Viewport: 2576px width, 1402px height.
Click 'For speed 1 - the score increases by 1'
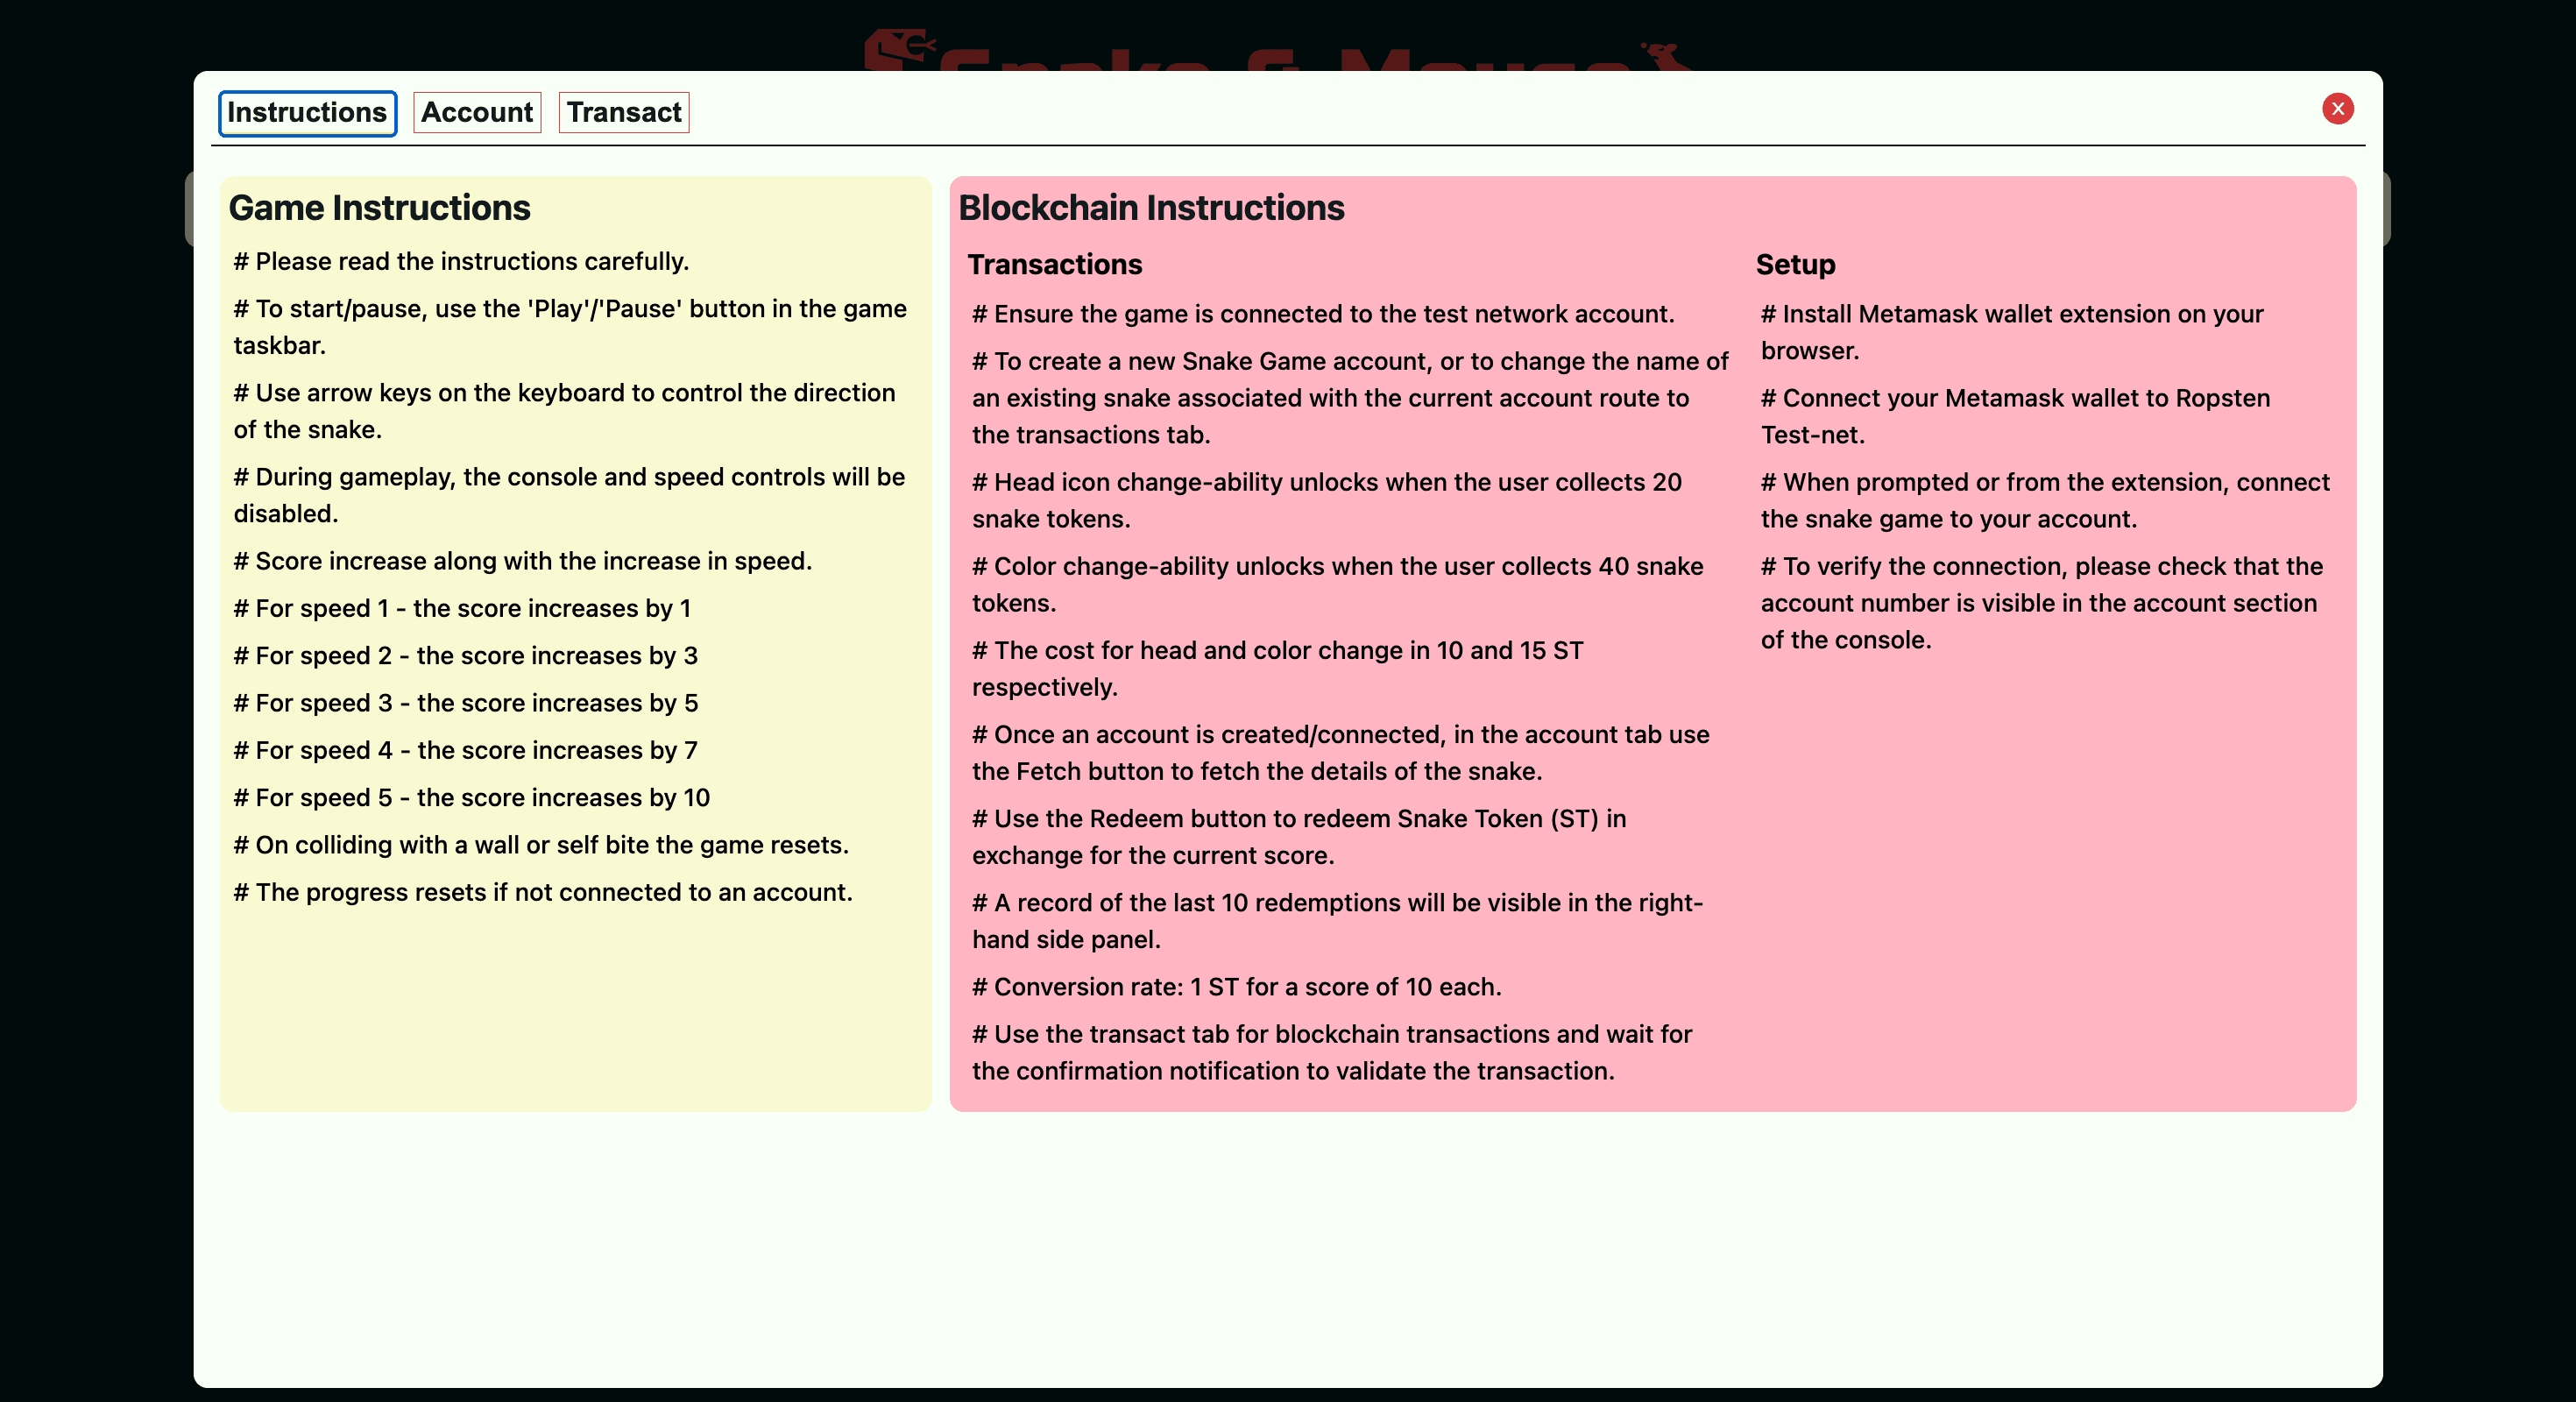coord(462,608)
